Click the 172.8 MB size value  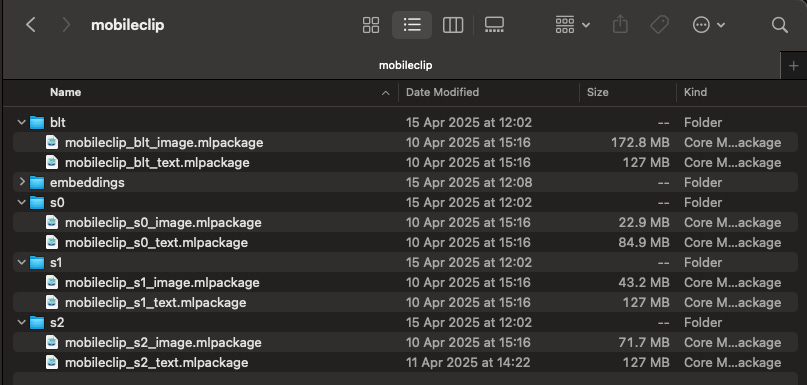(x=640, y=143)
